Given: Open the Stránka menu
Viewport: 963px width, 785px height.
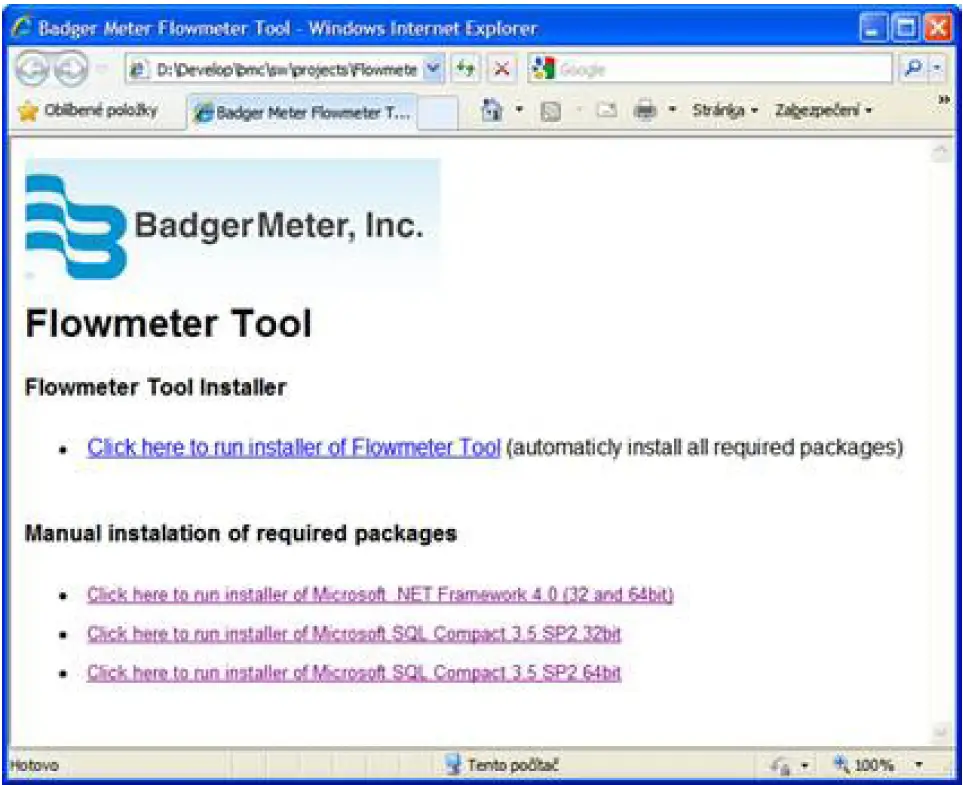Looking at the screenshot, I should click(725, 111).
